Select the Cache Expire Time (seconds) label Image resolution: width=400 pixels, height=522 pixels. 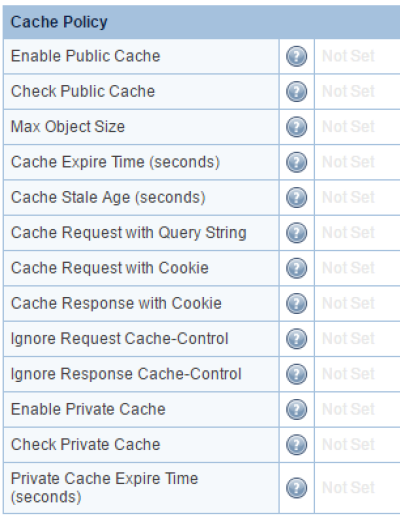(115, 162)
